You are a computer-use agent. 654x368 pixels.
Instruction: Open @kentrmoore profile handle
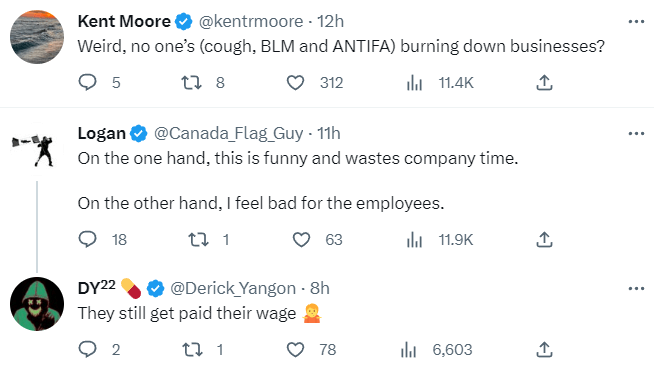(251, 21)
